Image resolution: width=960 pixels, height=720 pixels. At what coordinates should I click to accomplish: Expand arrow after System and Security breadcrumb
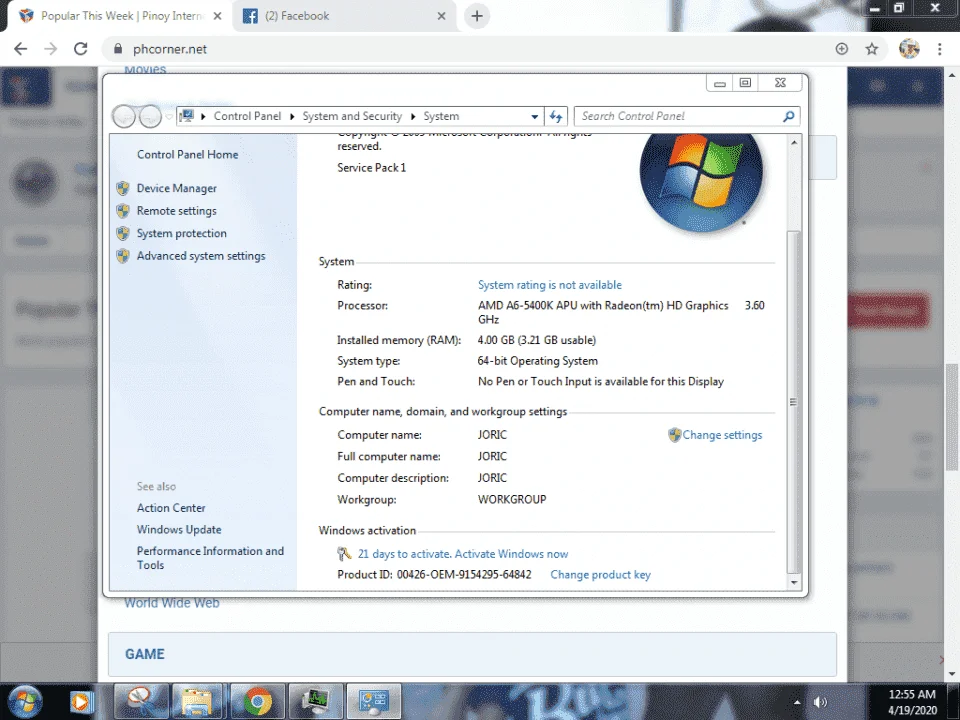click(413, 116)
